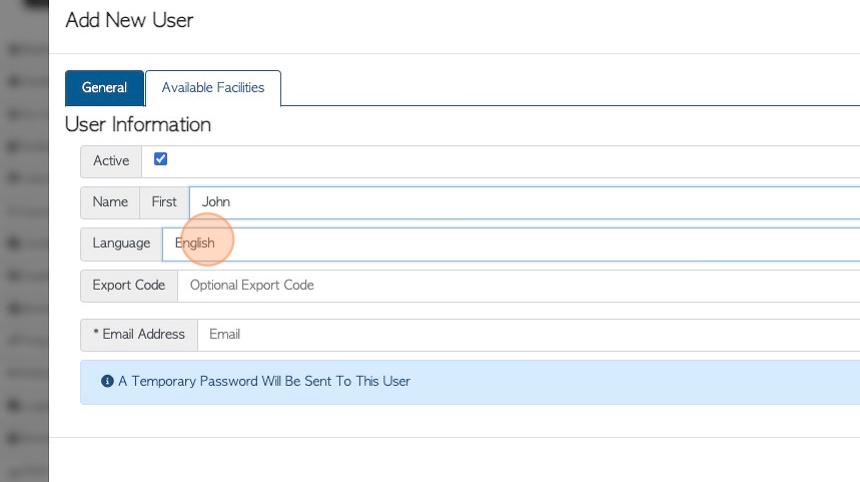This screenshot has width=860, height=482.
Task: Click the Export Code label
Action: tap(129, 286)
